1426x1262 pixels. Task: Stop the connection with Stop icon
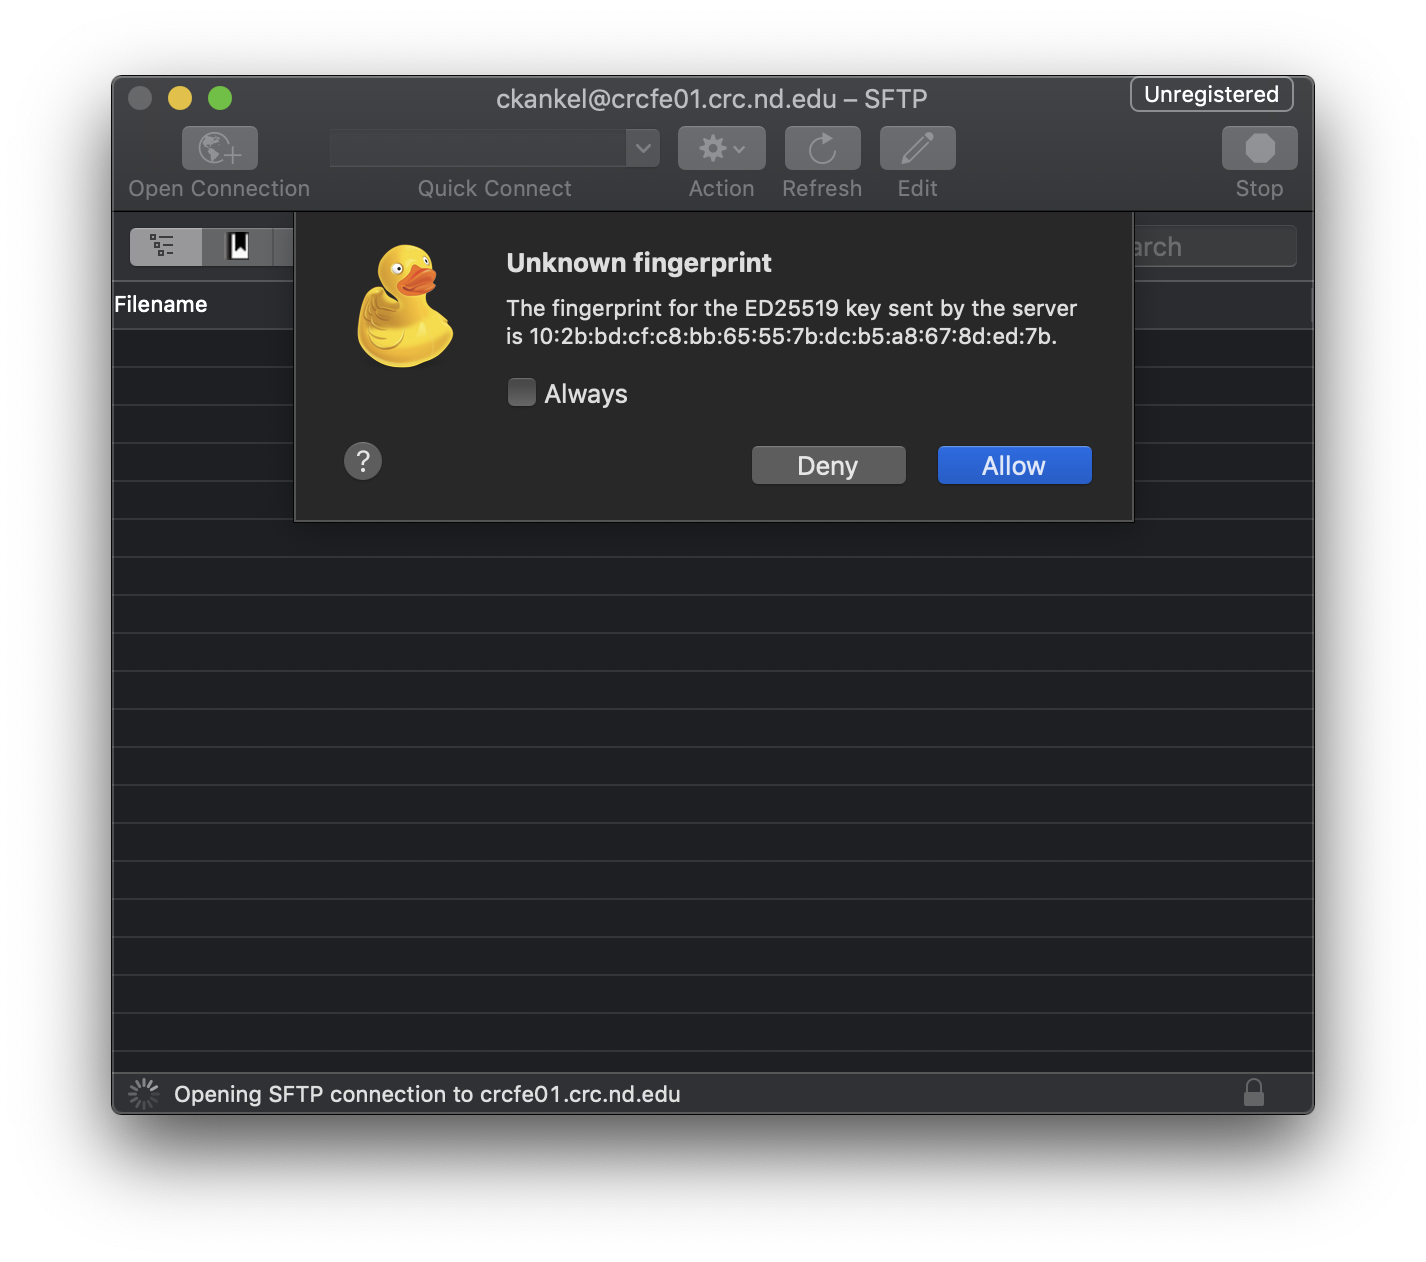[1259, 149]
